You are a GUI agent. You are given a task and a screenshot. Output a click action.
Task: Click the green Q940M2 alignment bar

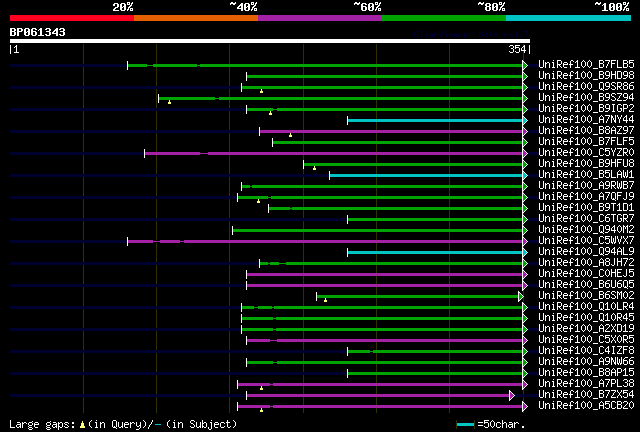tap(378, 231)
